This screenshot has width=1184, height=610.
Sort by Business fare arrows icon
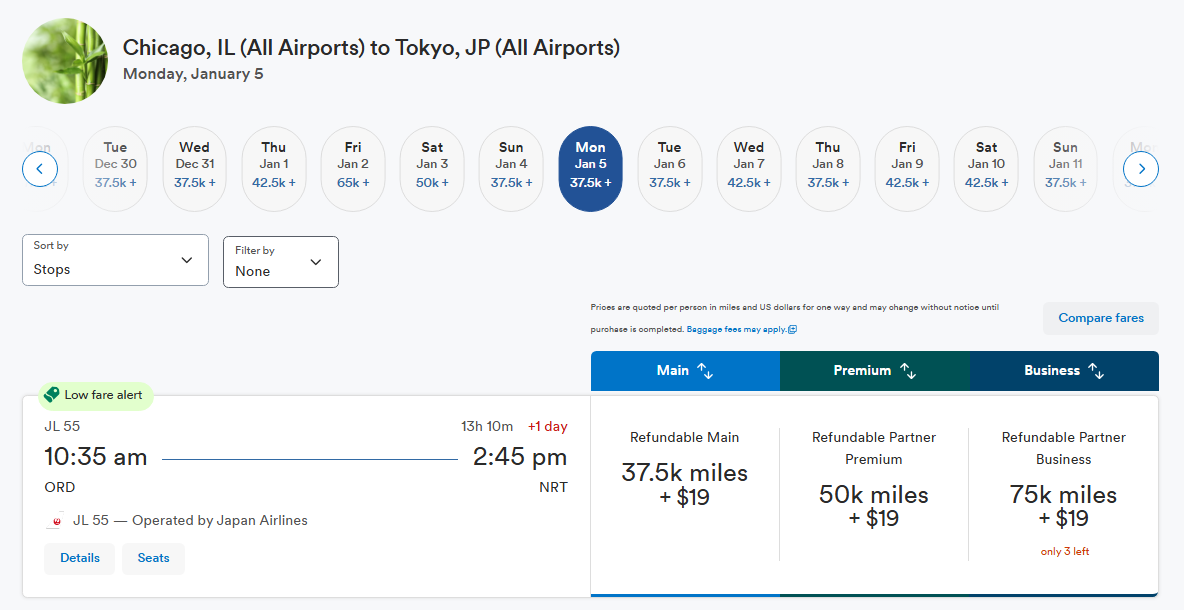pos(1096,371)
